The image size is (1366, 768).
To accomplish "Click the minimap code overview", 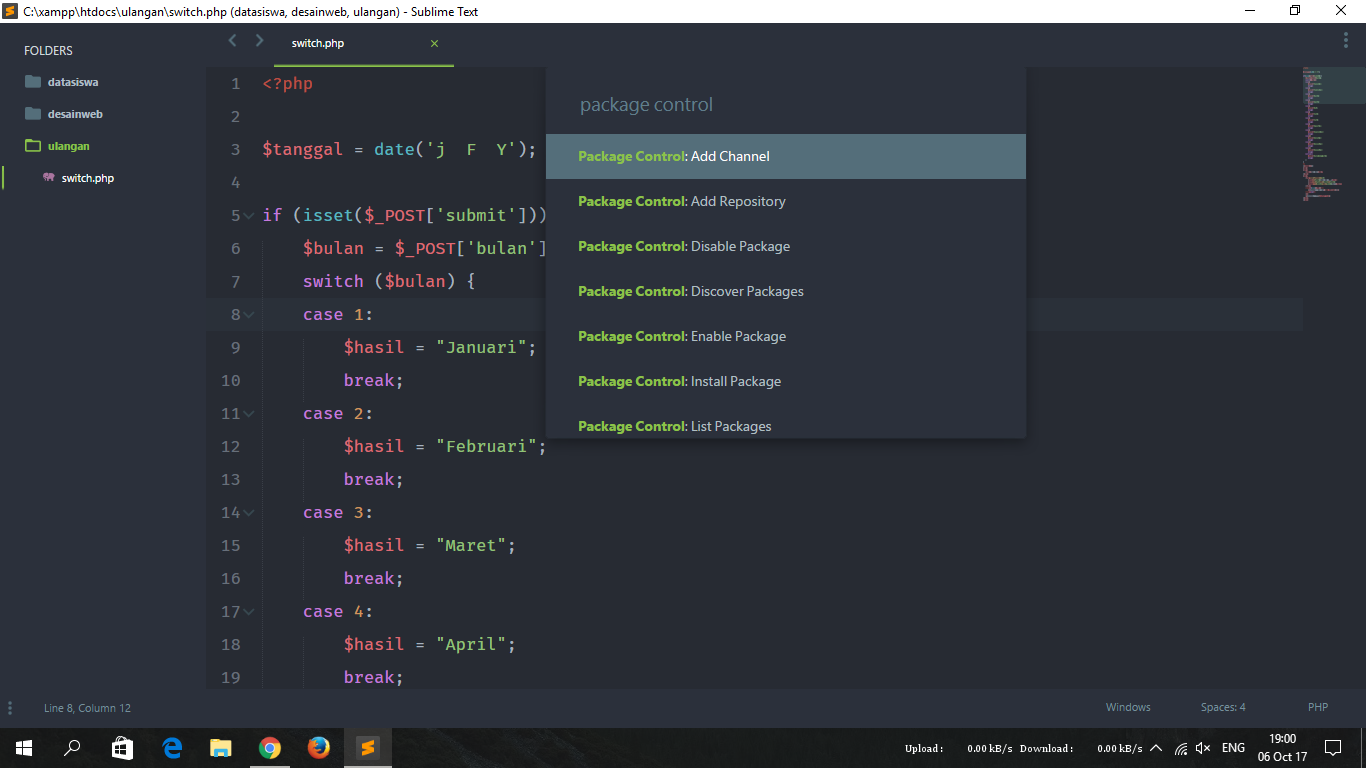I will pos(1334,135).
